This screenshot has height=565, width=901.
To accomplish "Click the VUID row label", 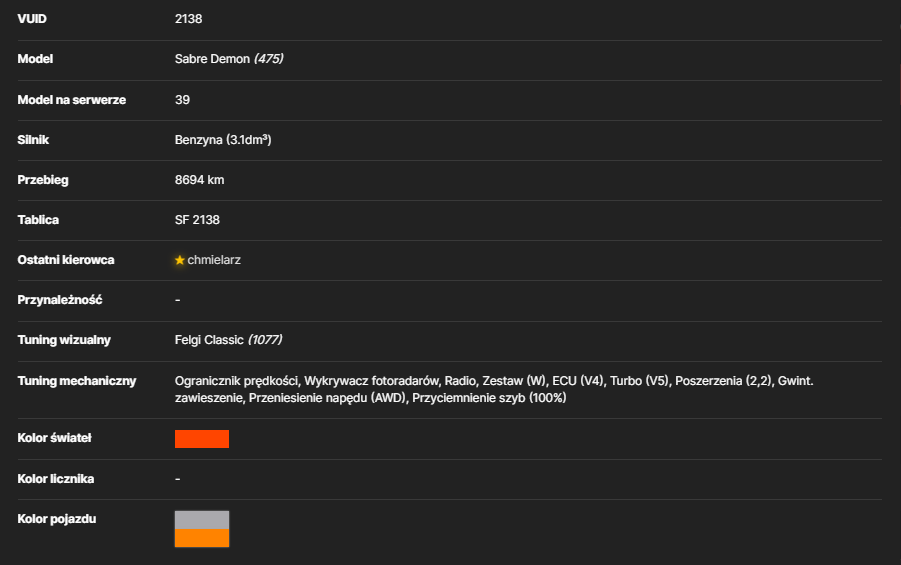I will point(32,19).
